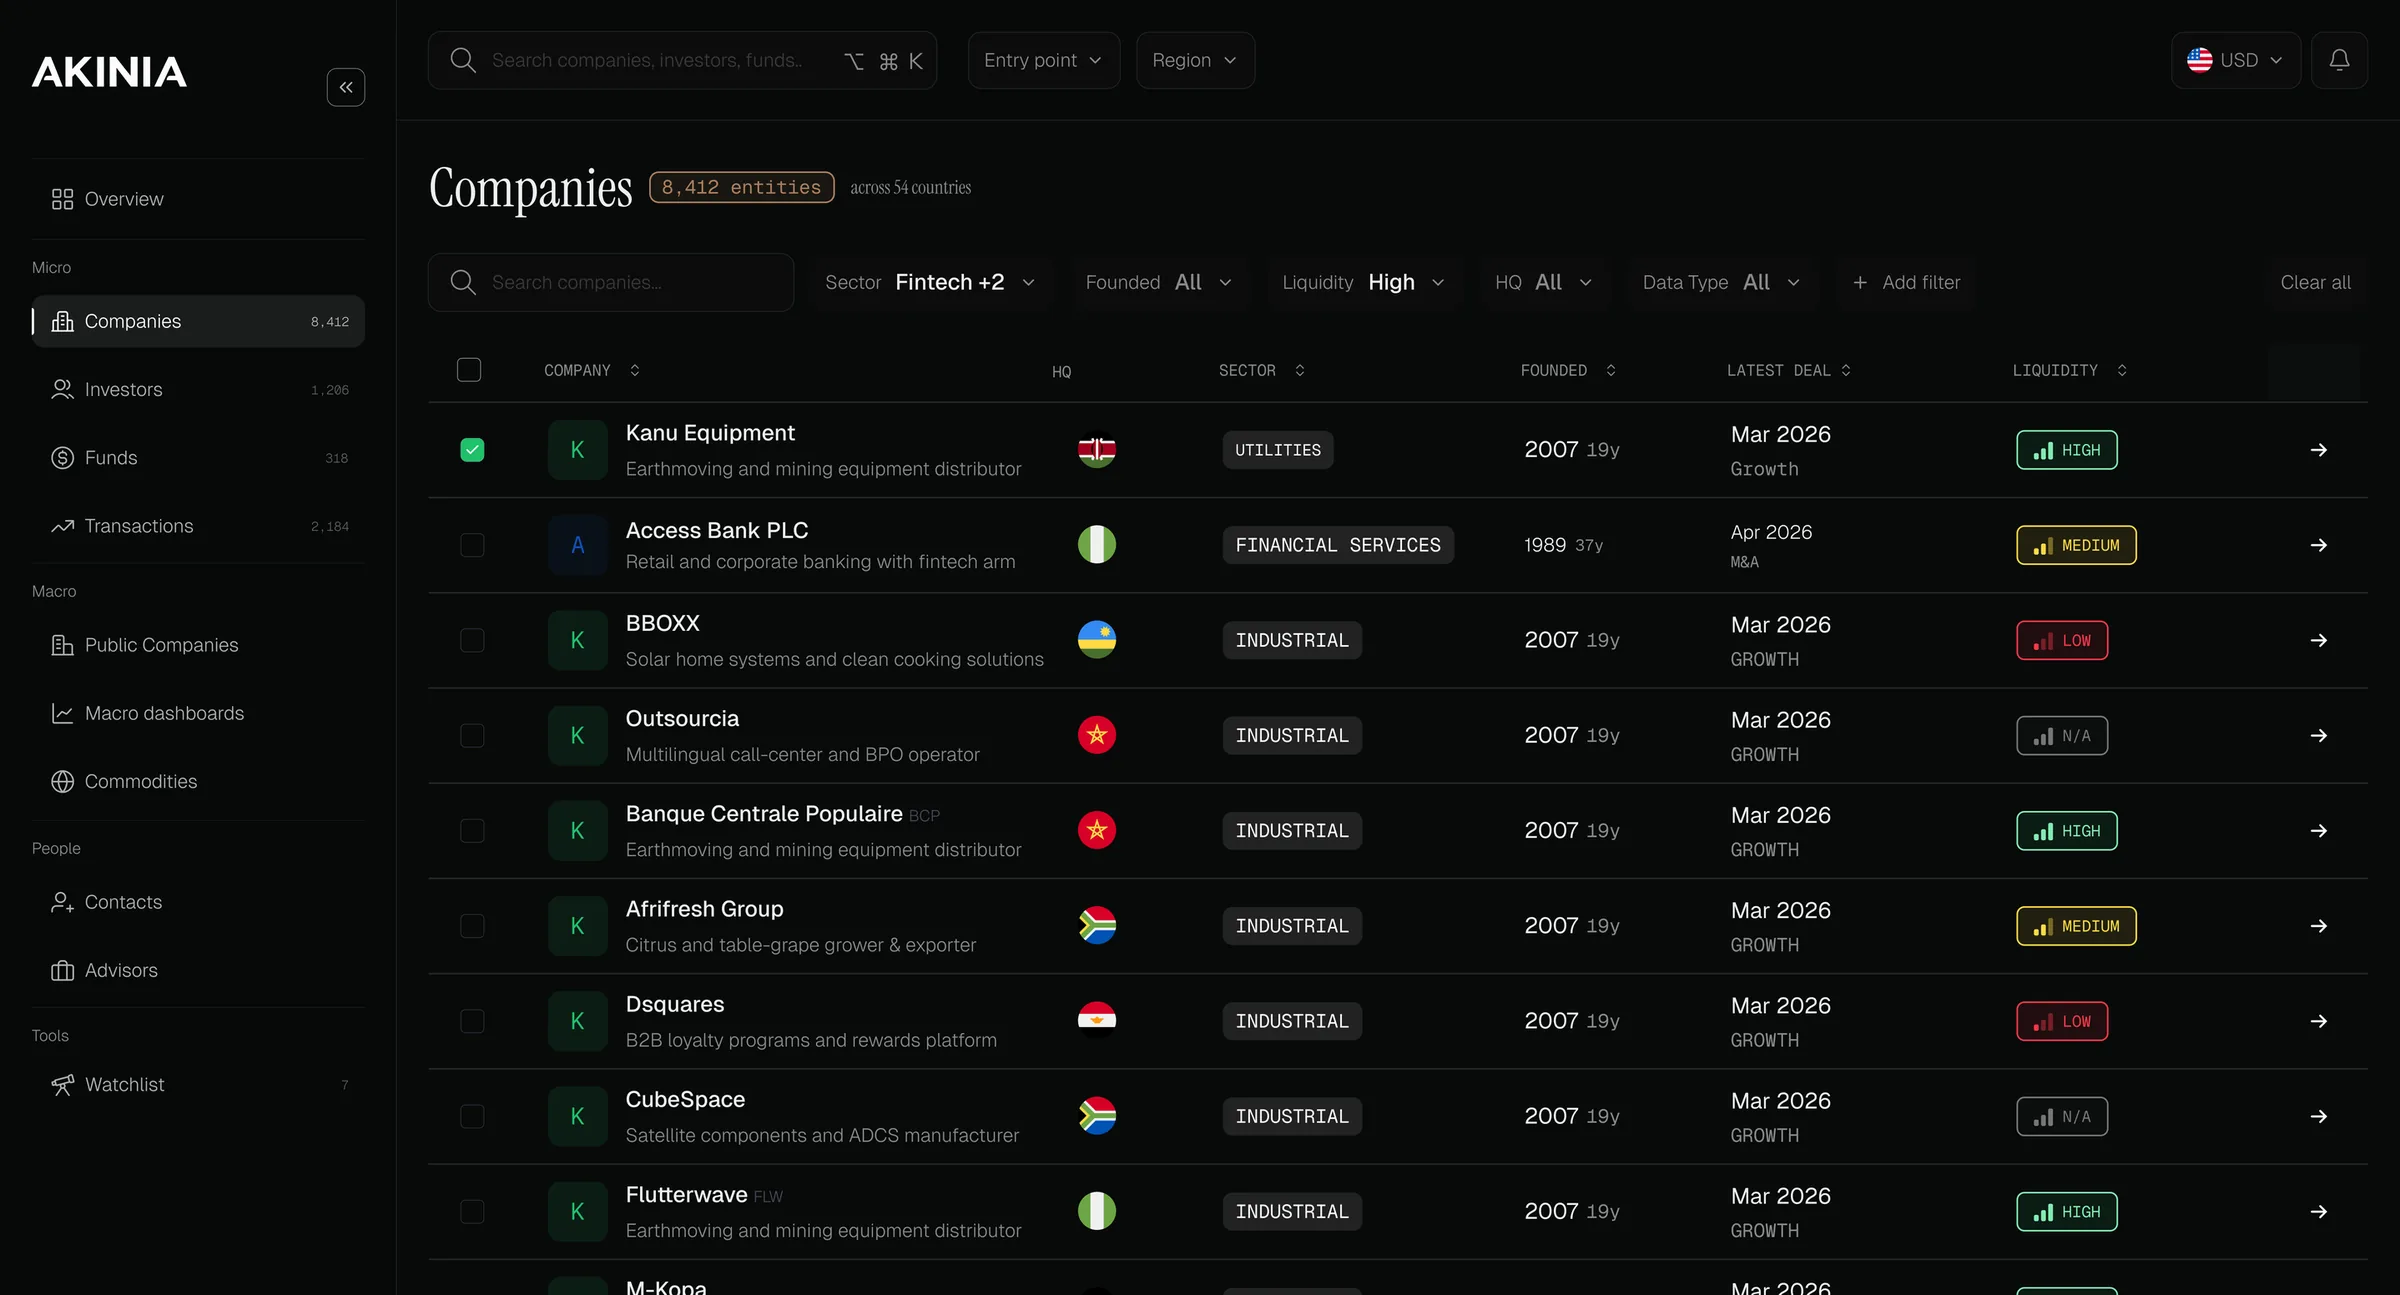
Task: Click Access Bank PLC avatar letter A
Action: [x=577, y=545]
